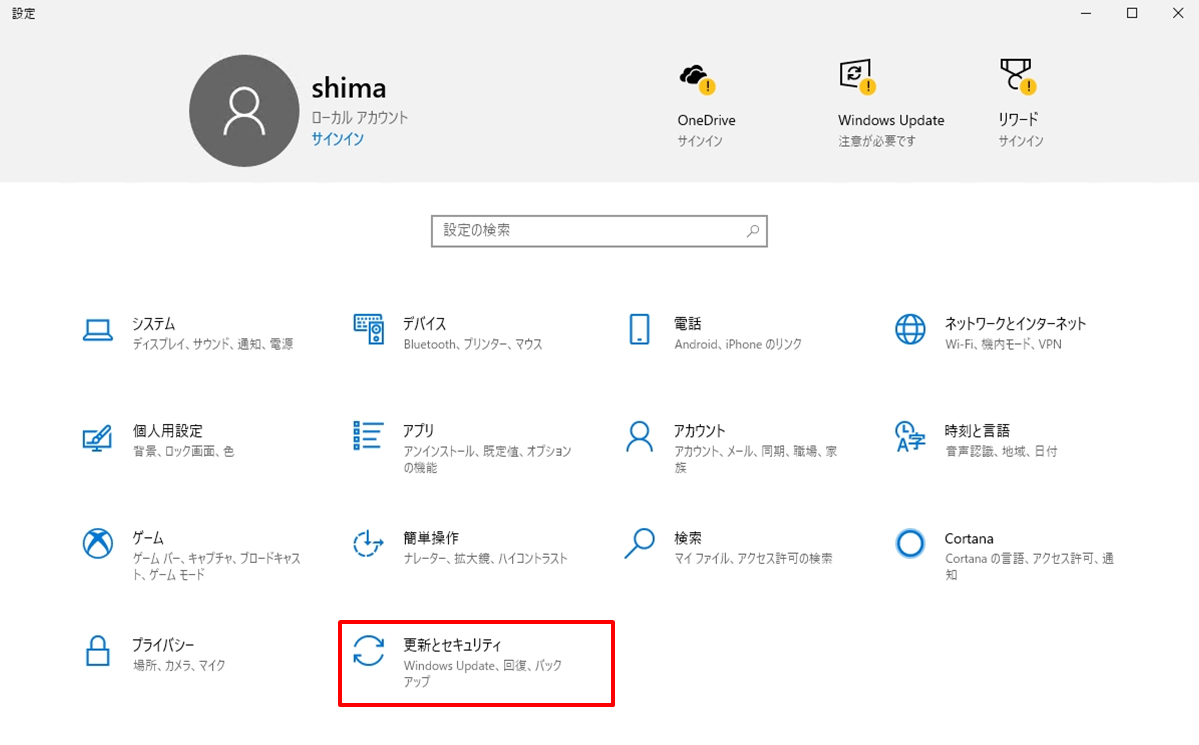This screenshot has height=745, width=1199.
Task: Open the デバイス keyboard-speaker icon
Action: point(369,329)
